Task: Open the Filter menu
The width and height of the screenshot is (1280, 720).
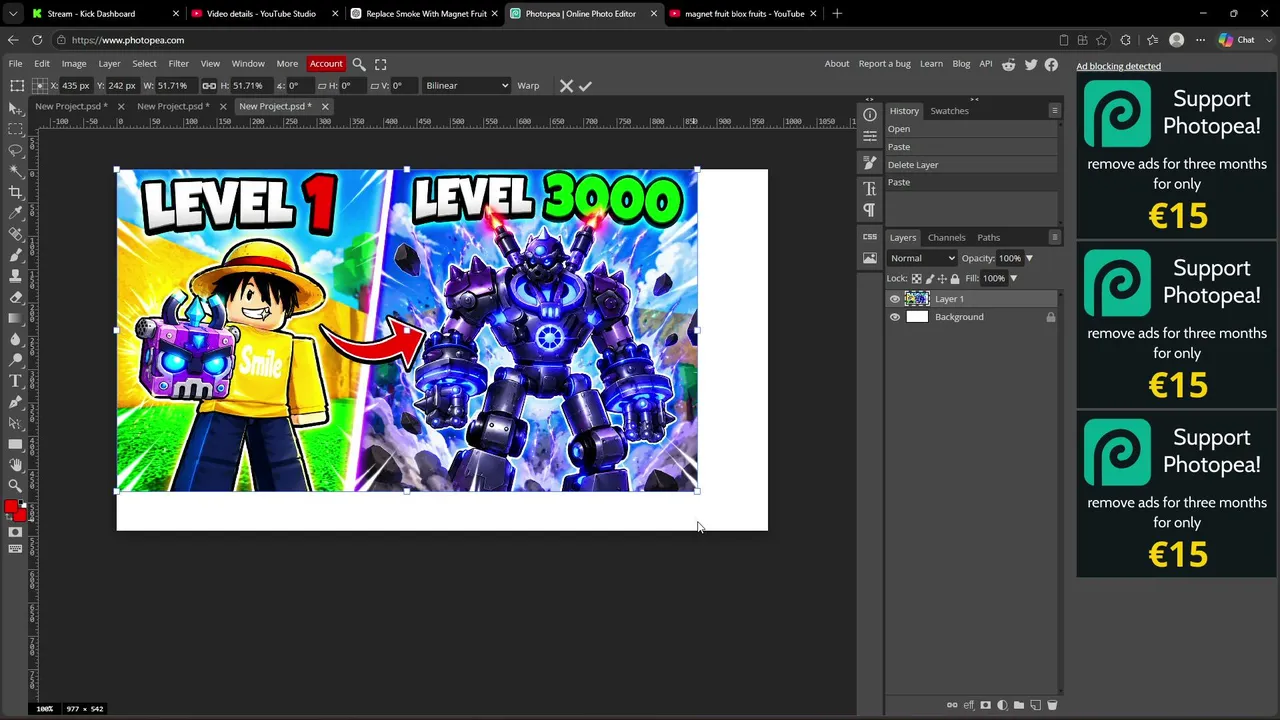Action: pyautogui.click(x=178, y=64)
